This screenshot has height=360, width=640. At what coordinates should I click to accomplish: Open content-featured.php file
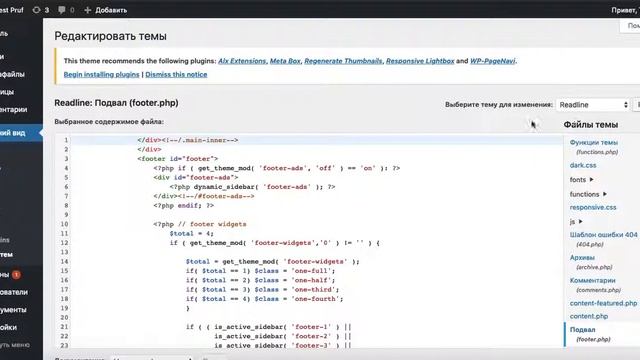603,303
